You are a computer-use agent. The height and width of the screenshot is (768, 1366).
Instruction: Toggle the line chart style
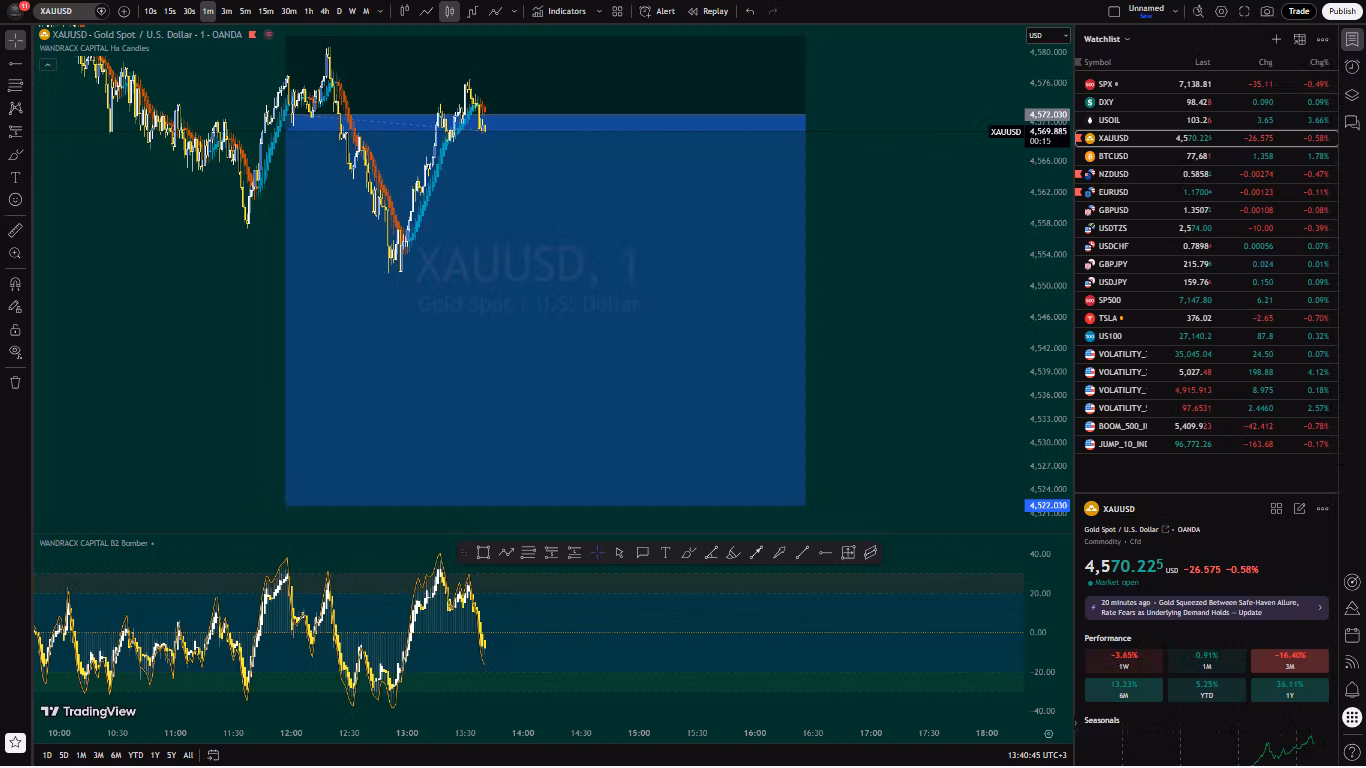[427, 11]
